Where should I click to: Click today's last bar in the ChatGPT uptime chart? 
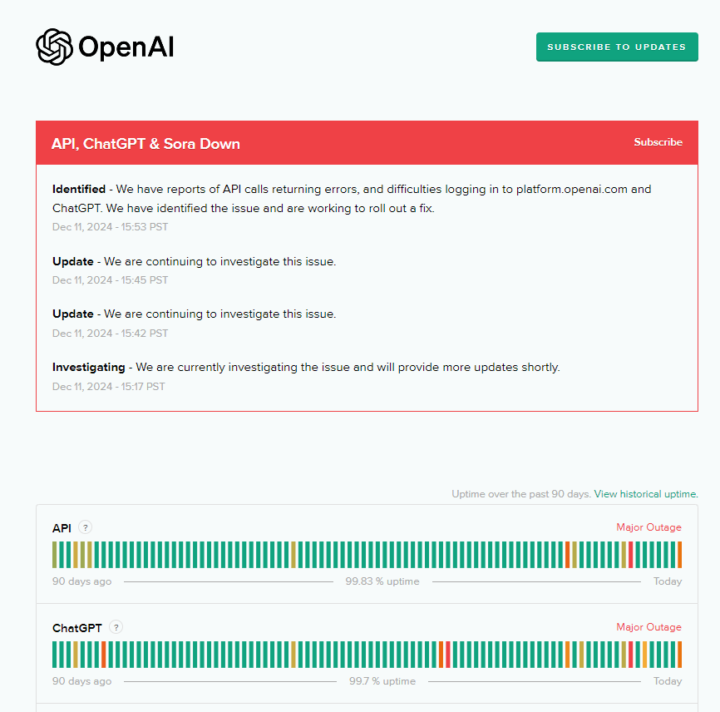point(679,654)
